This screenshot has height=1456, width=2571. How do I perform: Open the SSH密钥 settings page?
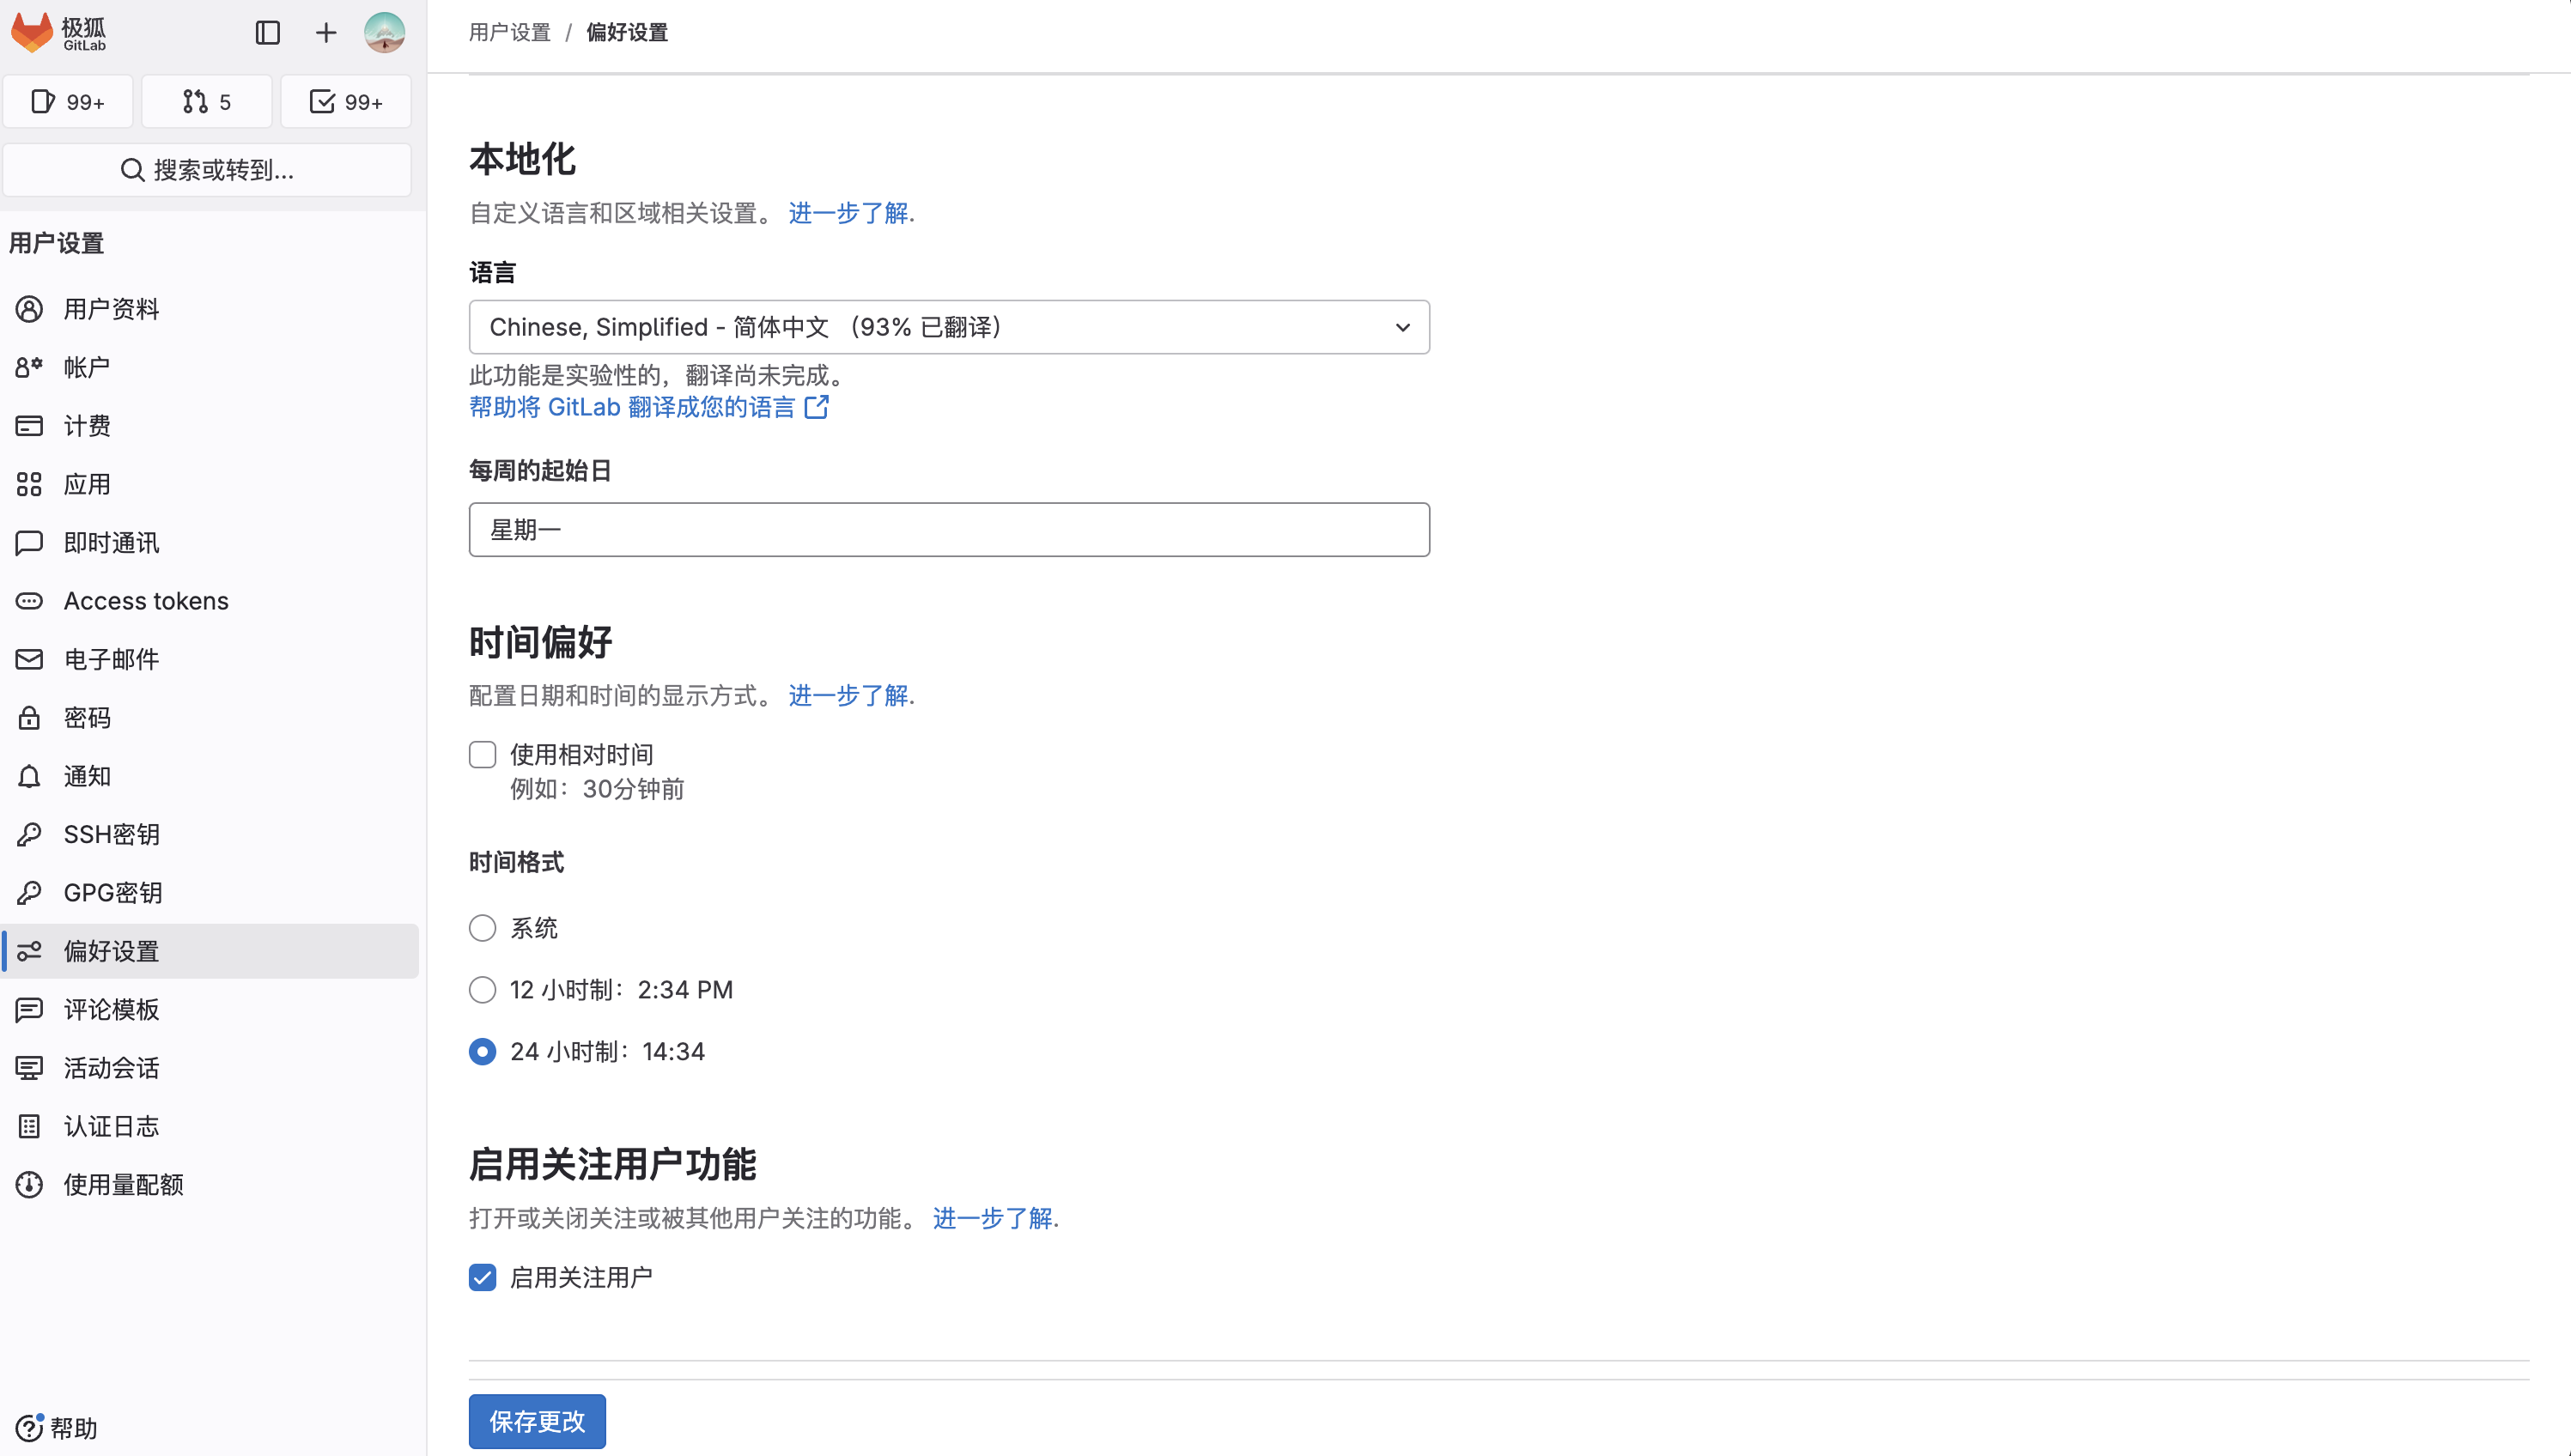pos(111,834)
